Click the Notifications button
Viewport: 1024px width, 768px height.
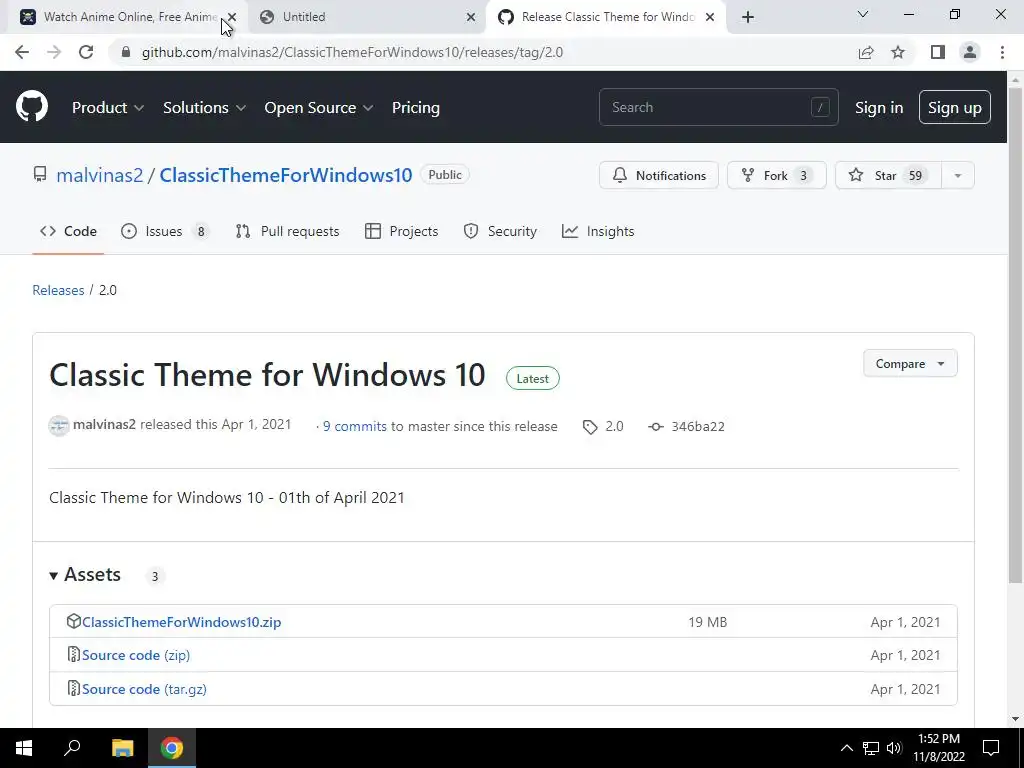[x=659, y=176]
